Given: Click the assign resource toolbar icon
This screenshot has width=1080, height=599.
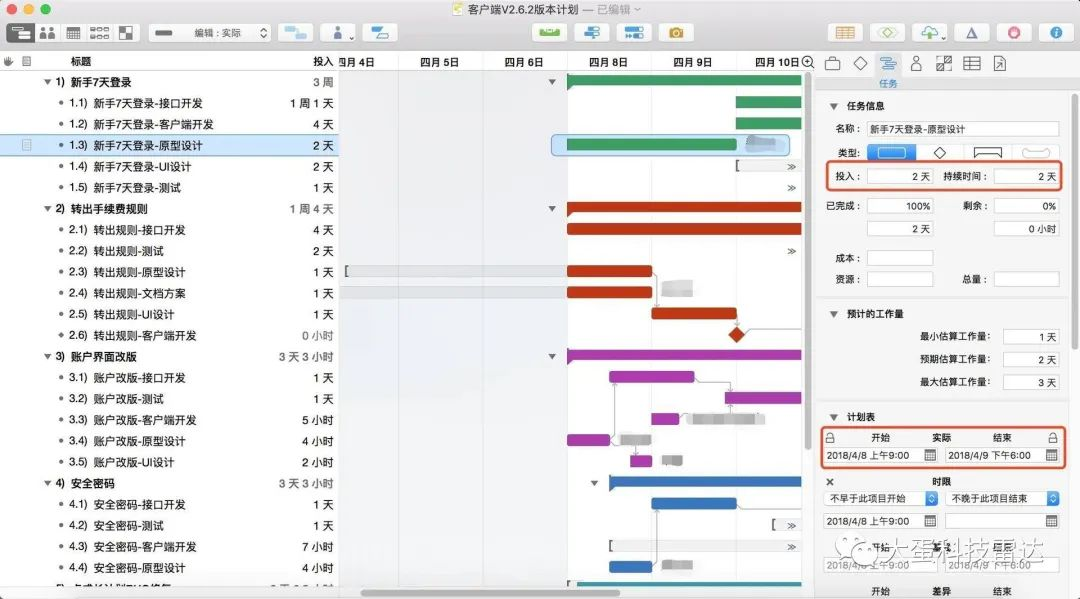Looking at the screenshot, I should point(338,32).
